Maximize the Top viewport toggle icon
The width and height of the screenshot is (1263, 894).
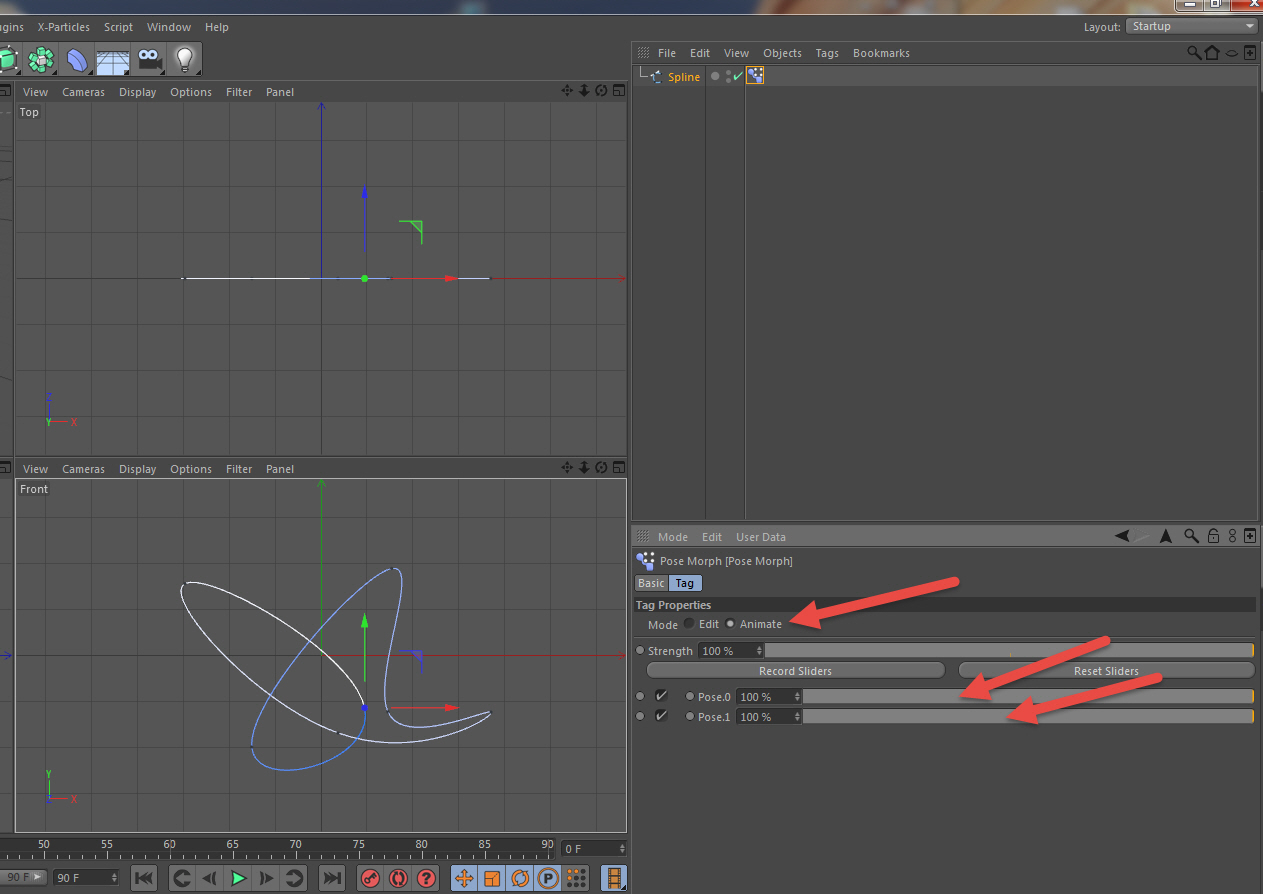click(618, 91)
